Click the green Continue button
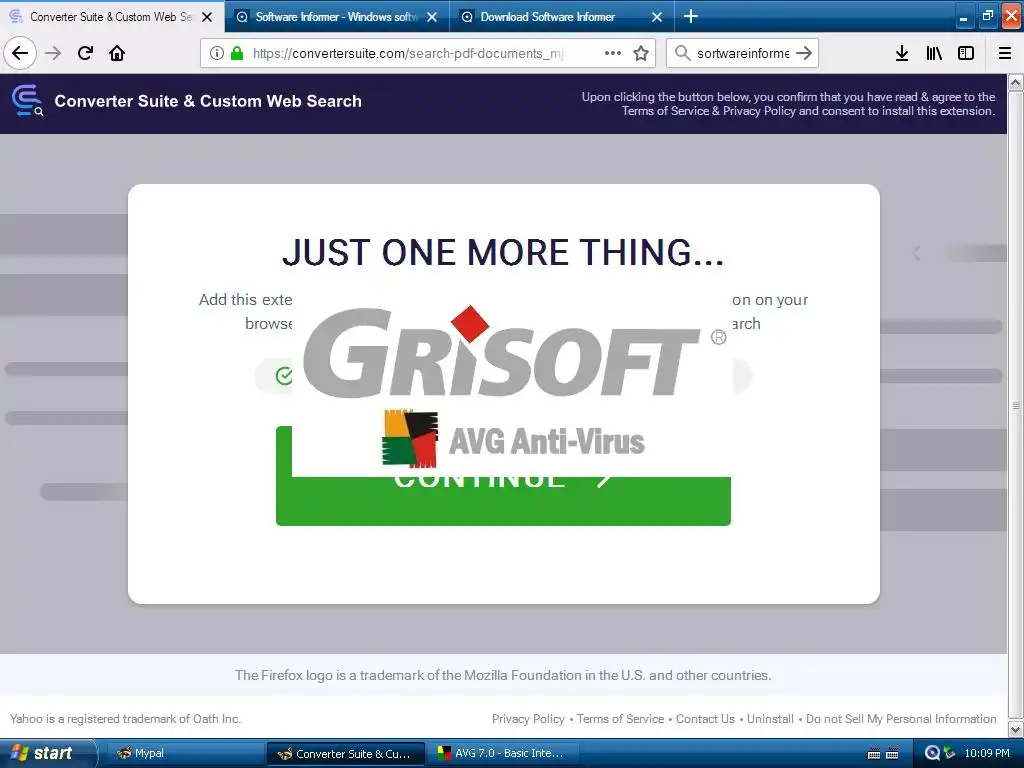Image resolution: width=1024 pixels, height=768 pixels. [503, 501]
